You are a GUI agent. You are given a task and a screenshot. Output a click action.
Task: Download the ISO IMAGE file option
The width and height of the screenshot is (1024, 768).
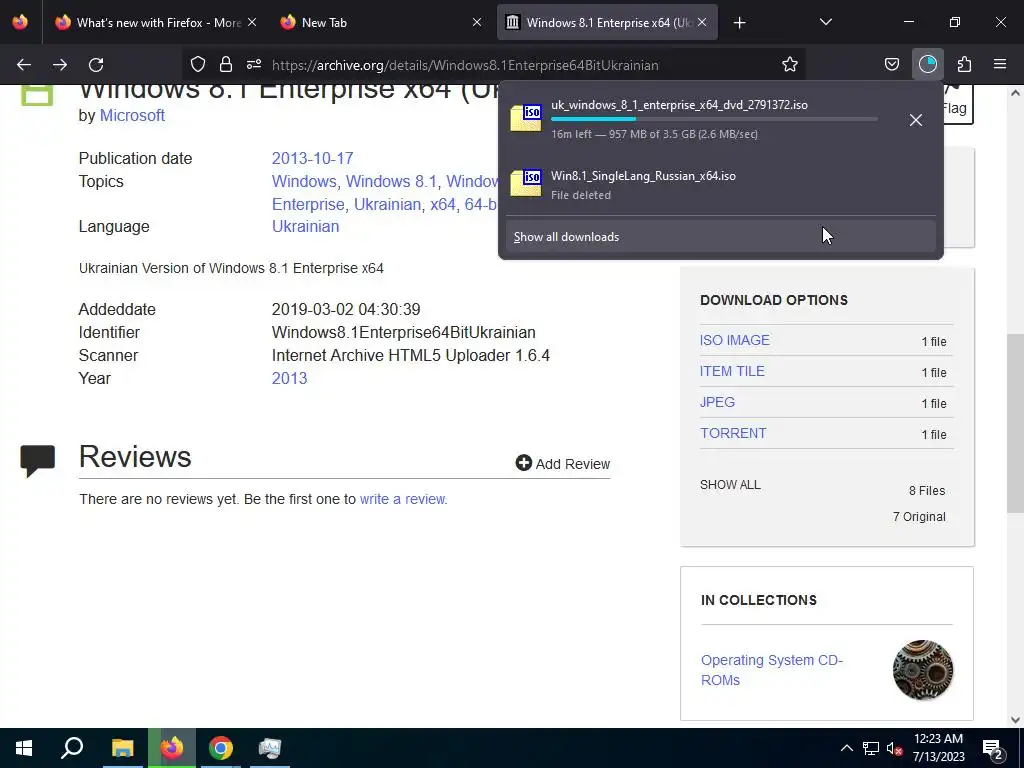click(x=735, y=340)
